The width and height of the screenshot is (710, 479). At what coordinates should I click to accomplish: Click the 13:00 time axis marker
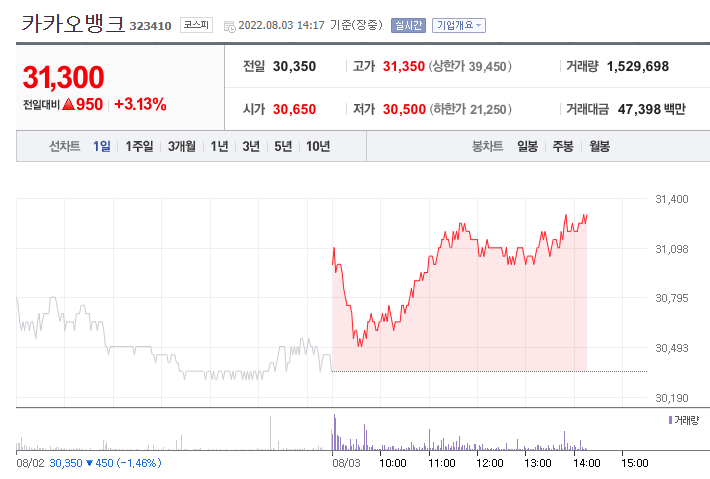click(x=537, y=463)
